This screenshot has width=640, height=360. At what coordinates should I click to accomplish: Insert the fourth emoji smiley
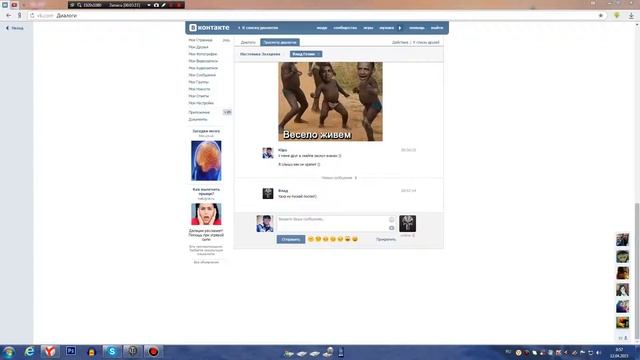point(333,239)
